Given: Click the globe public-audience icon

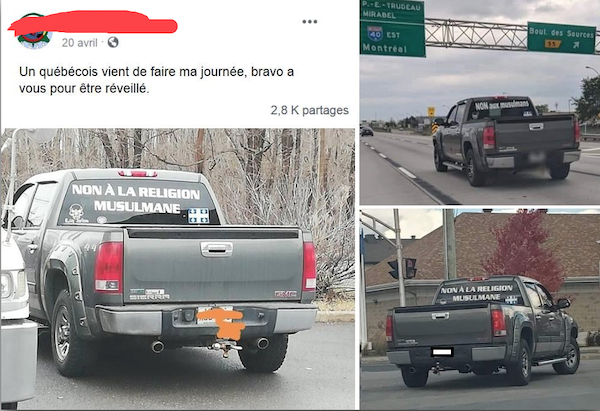Looking at the screenshot, I should 113,42.
